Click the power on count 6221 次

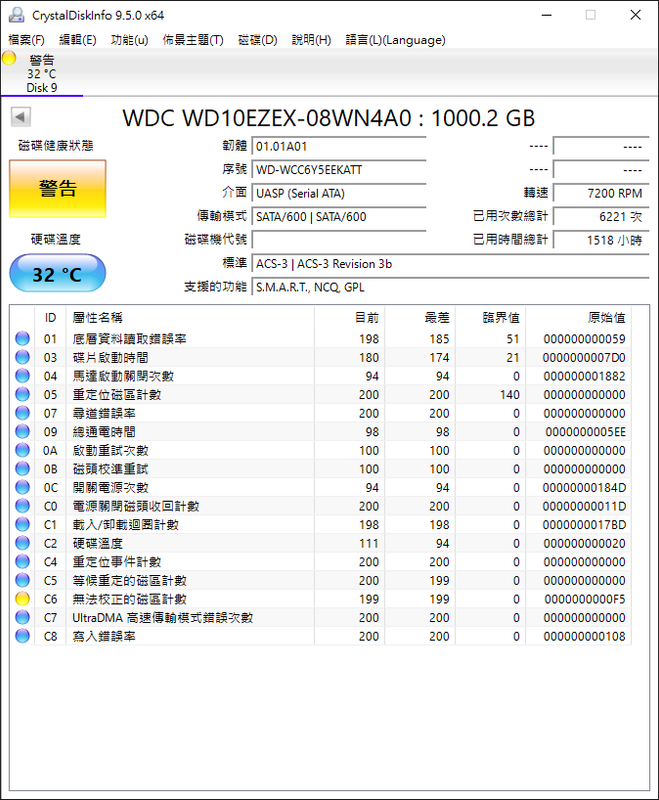pos(601,217)
